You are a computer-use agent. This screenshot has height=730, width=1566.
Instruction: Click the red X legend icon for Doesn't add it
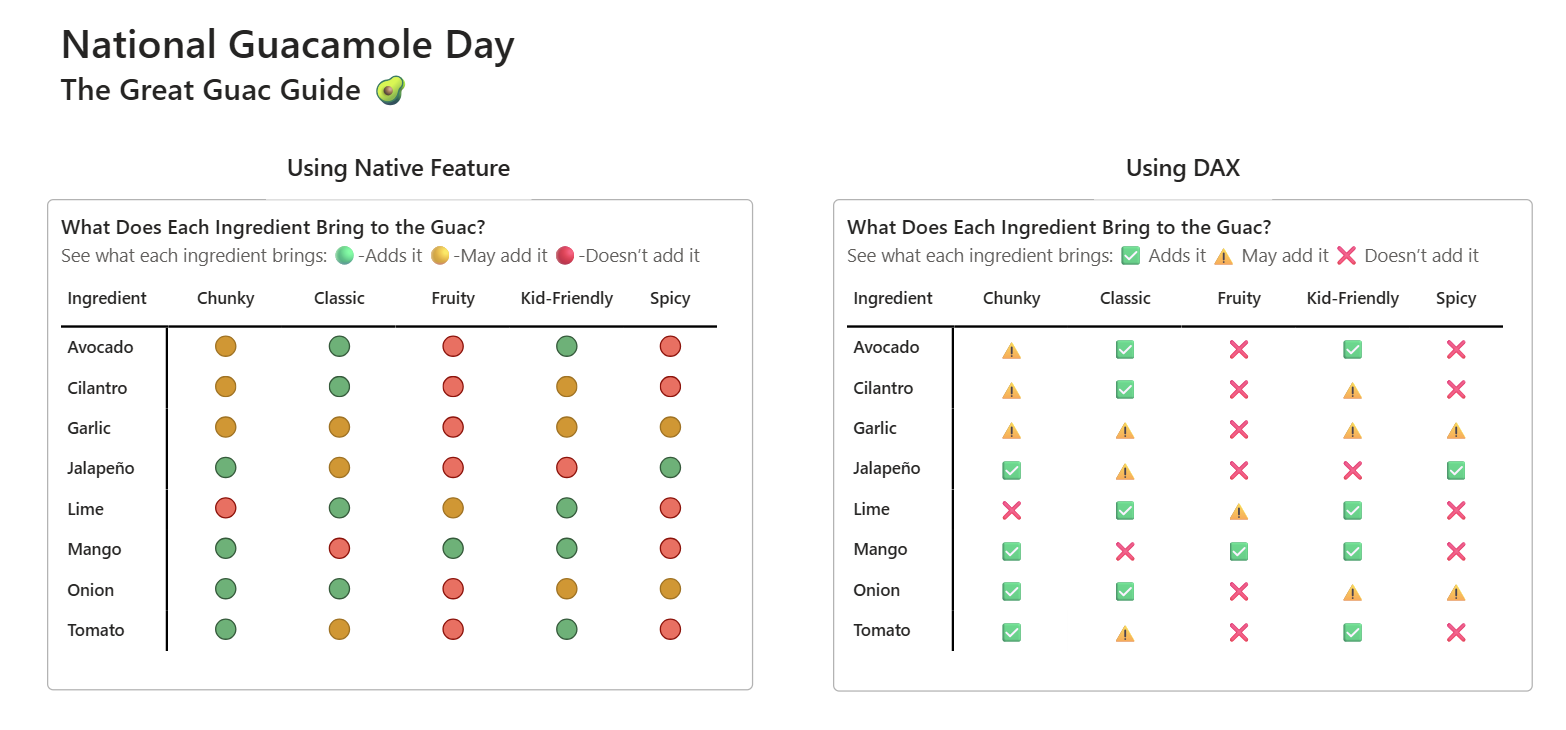[x=1346, y=256]
